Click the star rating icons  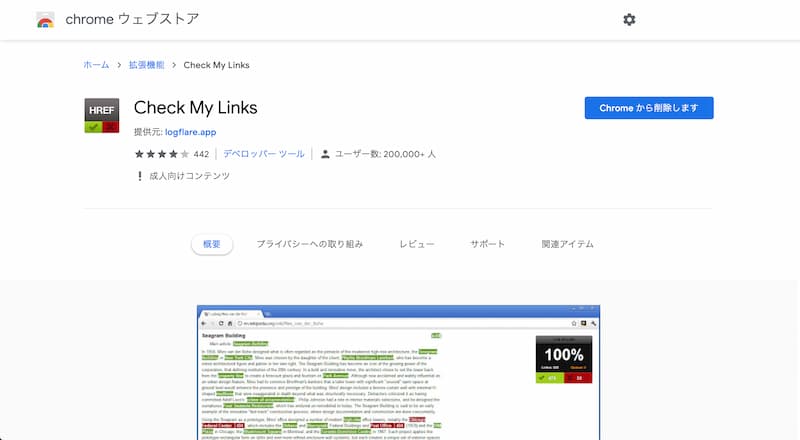click(x=161, y=154)
